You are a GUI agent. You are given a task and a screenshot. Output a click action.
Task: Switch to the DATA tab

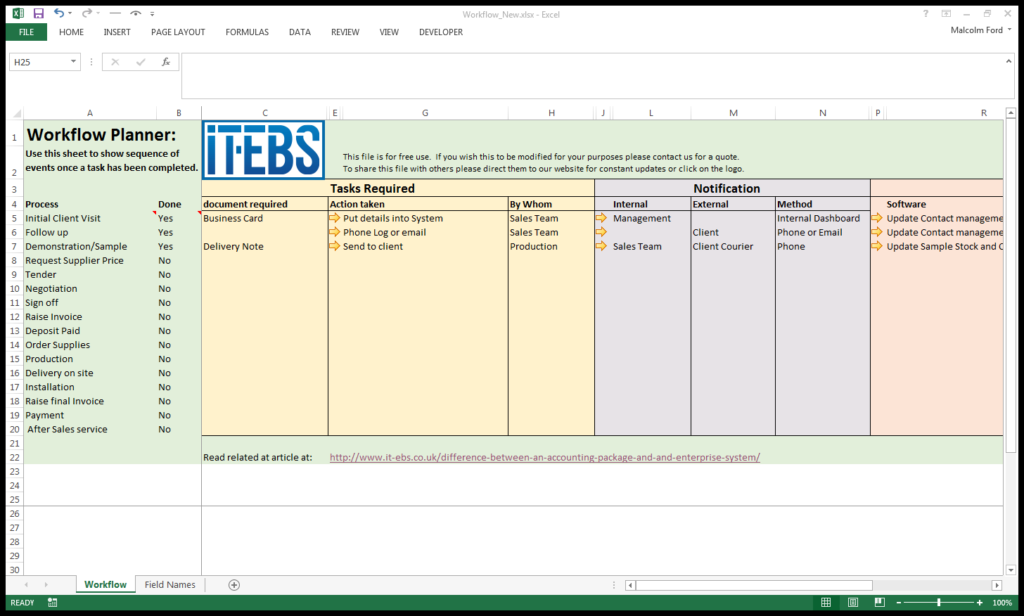[300, 32]
